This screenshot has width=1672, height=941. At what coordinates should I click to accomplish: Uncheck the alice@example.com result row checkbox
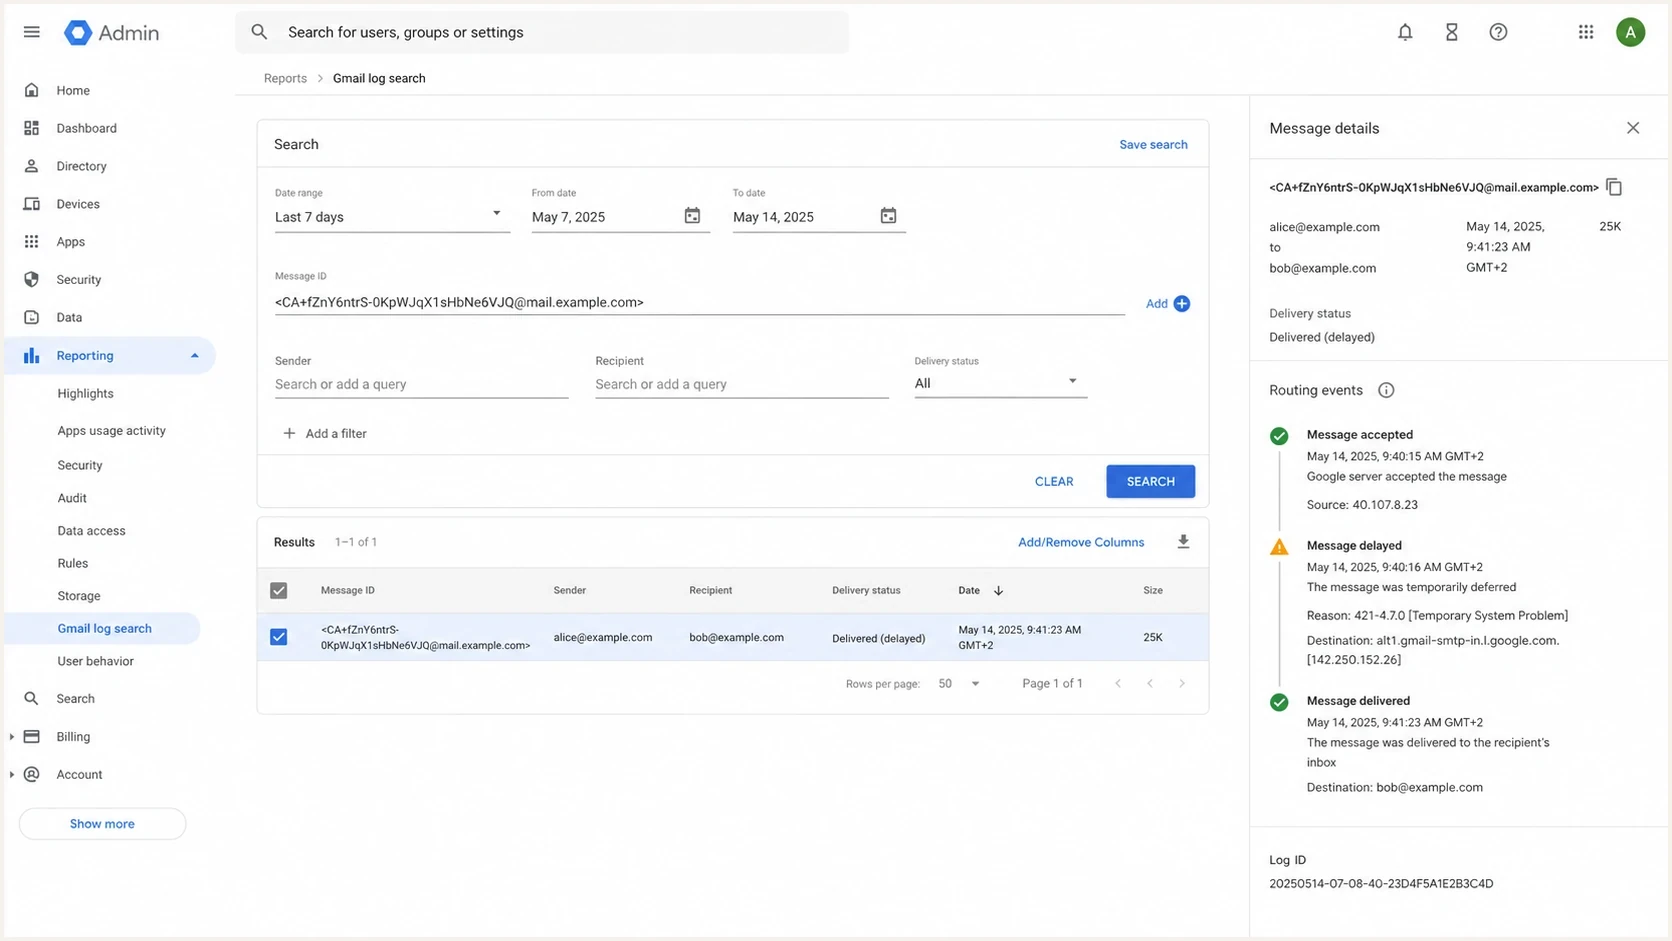pos(279,637)
